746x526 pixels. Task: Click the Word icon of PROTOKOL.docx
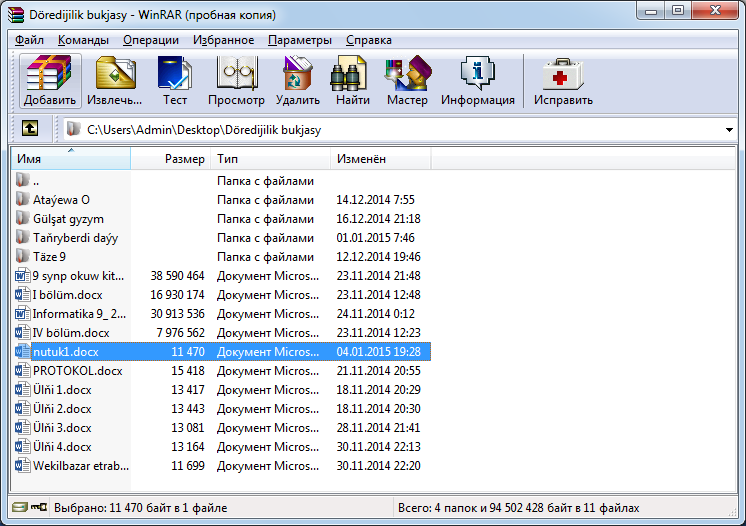(22, 370)
